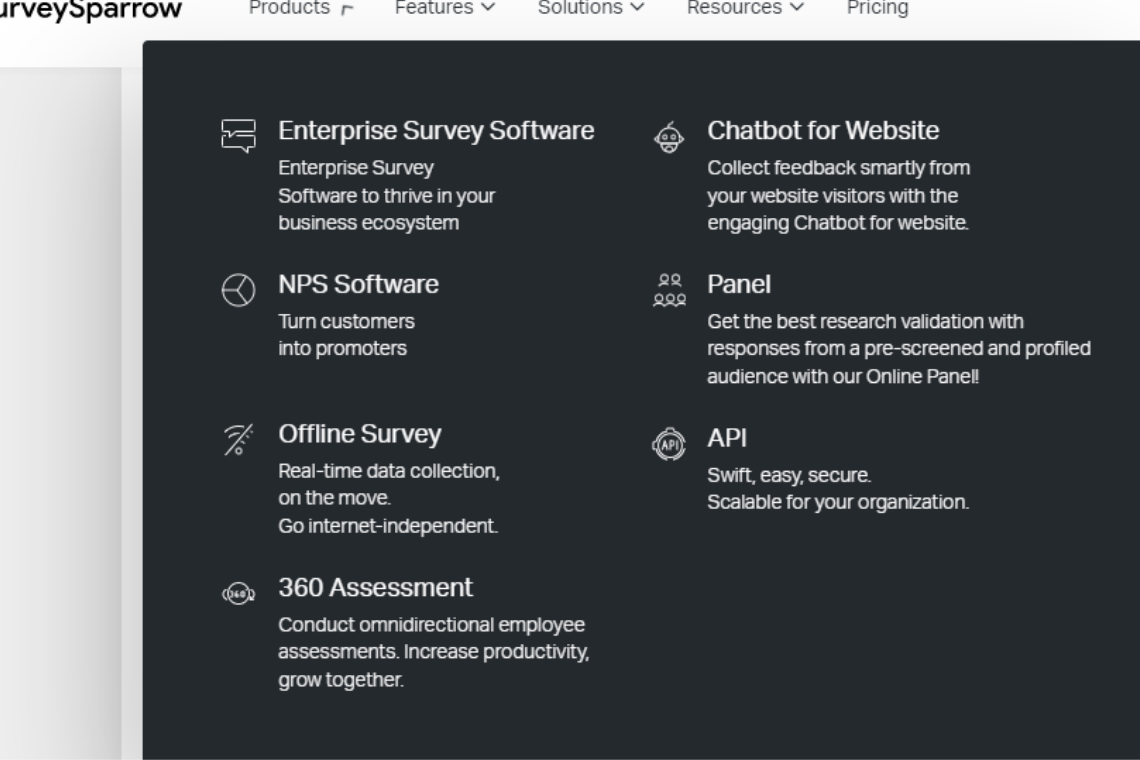Click the Panel people group icon
This screenshot has width=1140, height=760.
coord(669,290)
